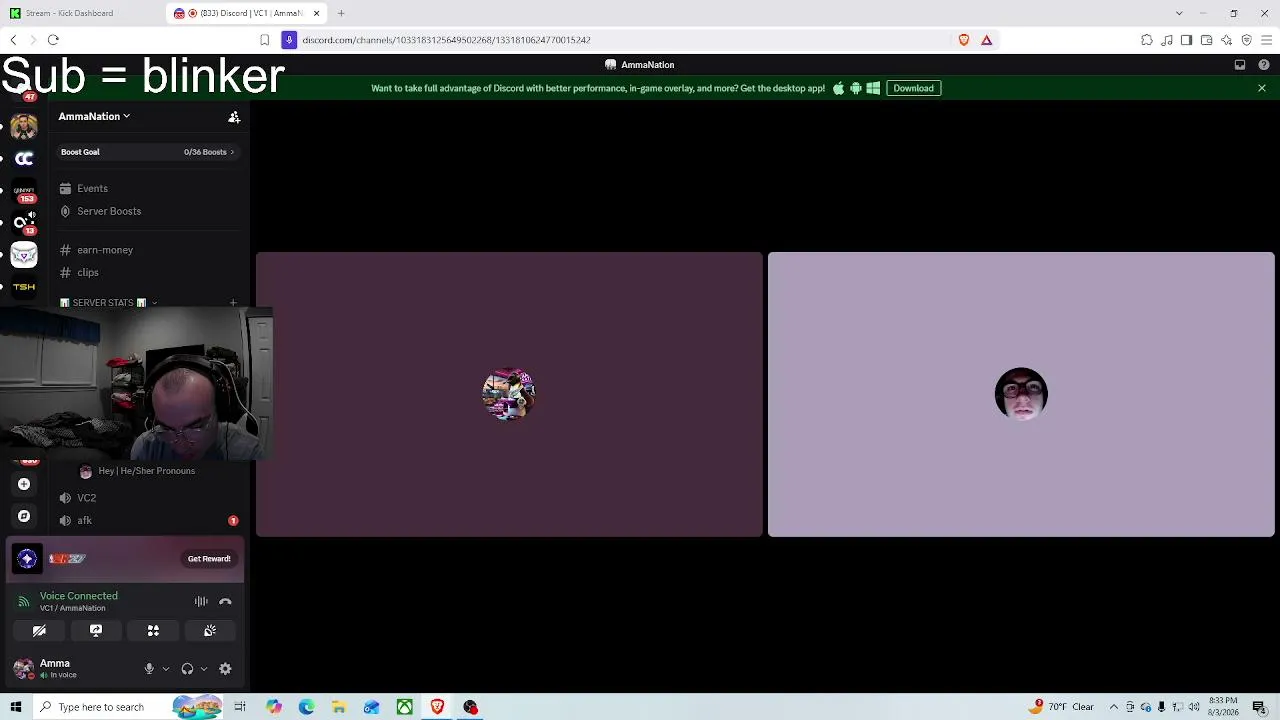
Task: Dismiss the desktop app banner
Action: tap(1262, 88)
